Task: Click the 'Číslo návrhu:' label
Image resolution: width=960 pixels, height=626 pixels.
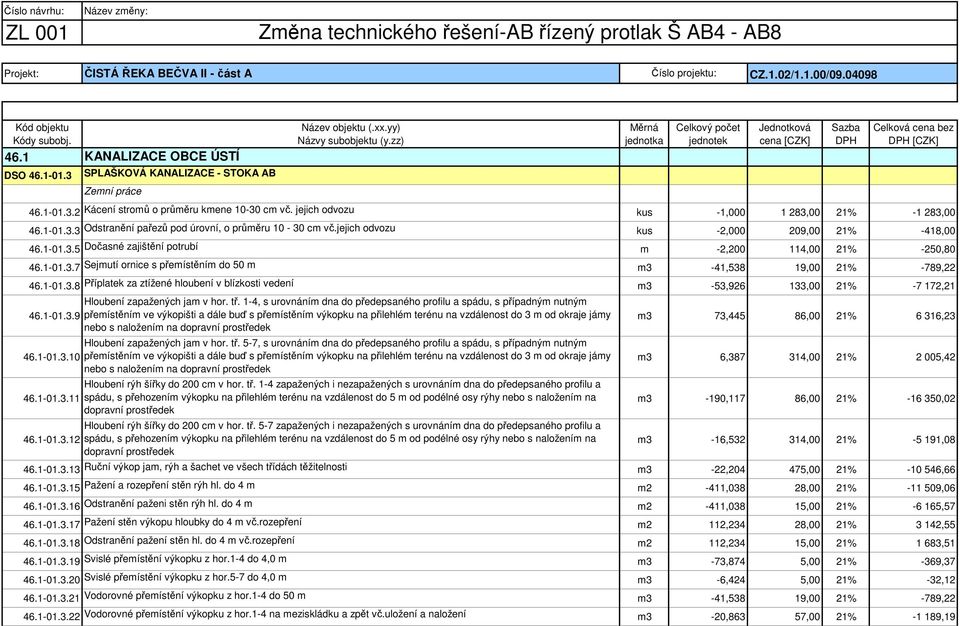Action: [34, 11]
